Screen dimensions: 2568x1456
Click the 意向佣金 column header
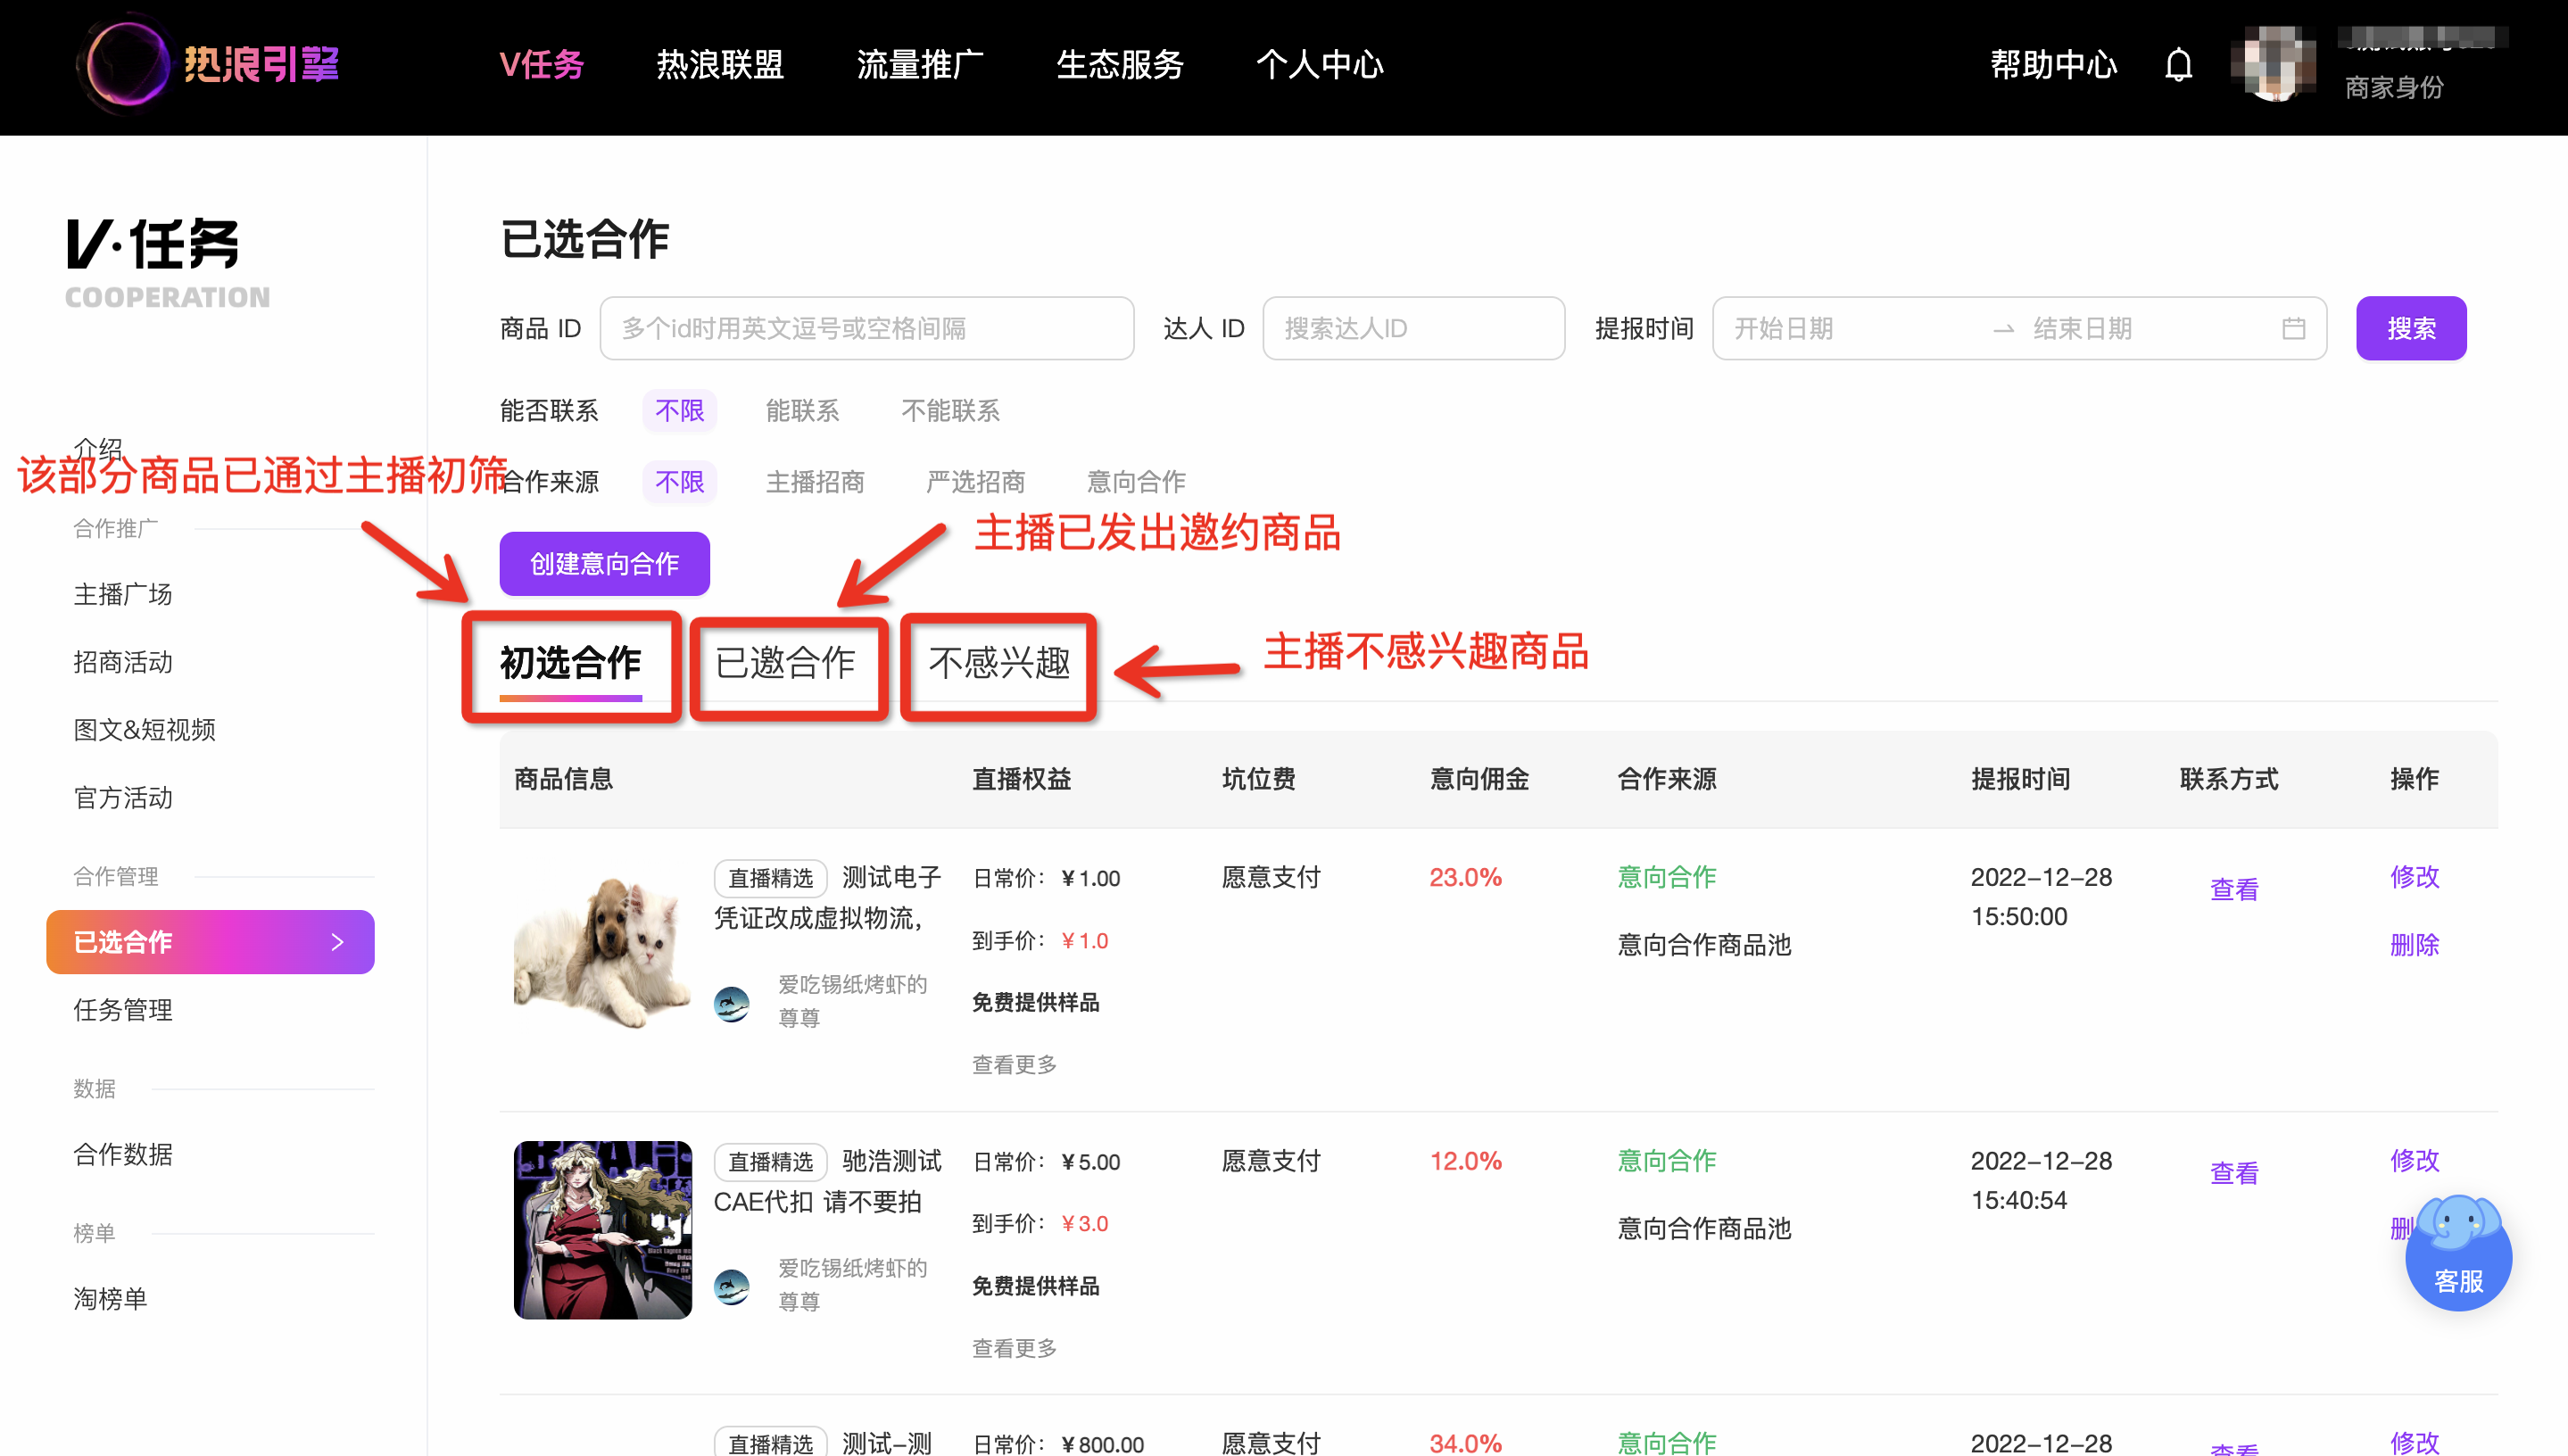1479,779
